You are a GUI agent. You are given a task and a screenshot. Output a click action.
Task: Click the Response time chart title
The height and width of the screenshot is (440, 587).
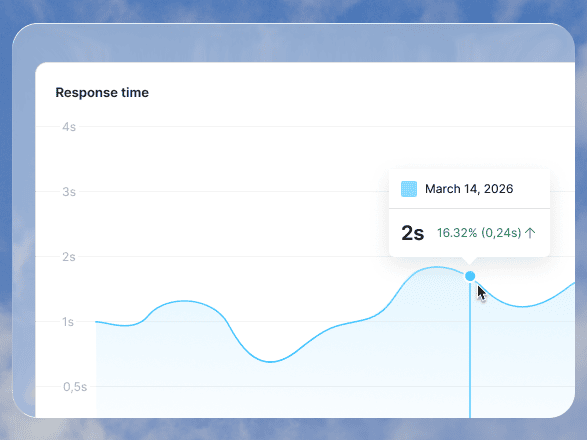tap(102, 92)
